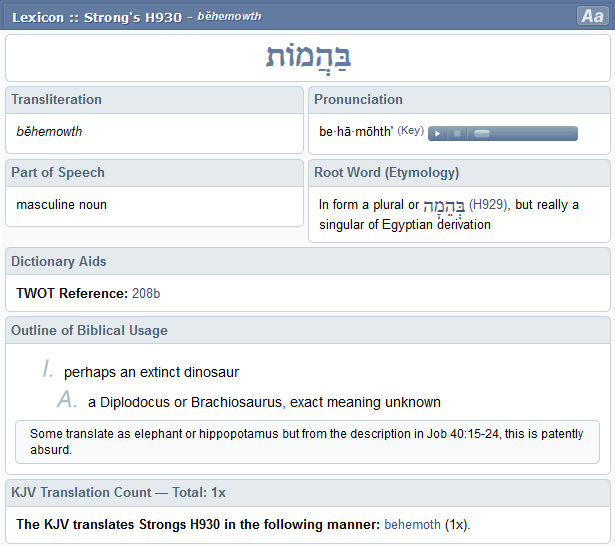Image resolution: width=615 pixels, height=546 pixels.
Task: Click the KJV Translation Count header
Action: coord(118,492)
